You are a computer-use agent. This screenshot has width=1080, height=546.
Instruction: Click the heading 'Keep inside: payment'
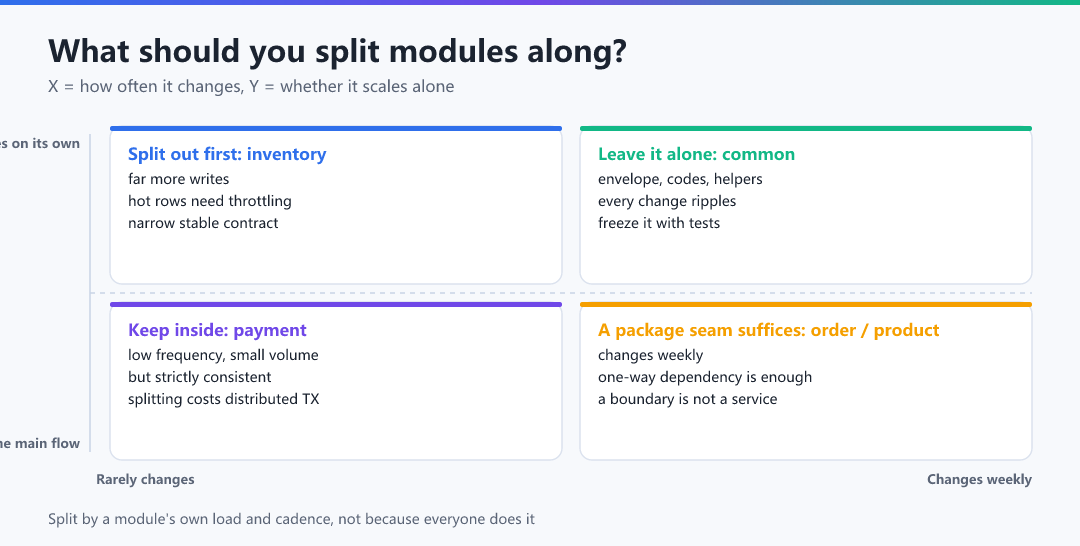click(x=217, y=330)
